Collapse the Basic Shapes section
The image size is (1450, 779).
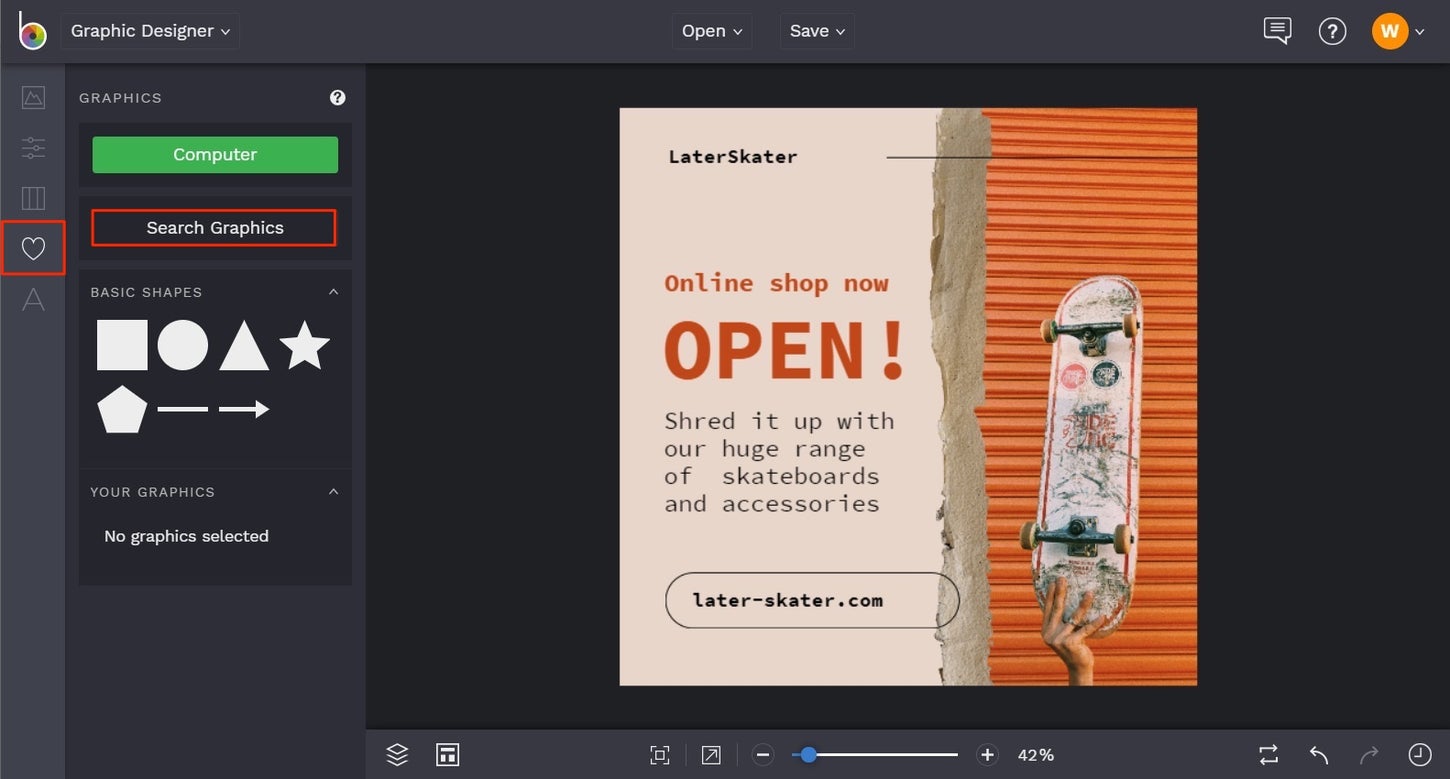pos(334,291)
